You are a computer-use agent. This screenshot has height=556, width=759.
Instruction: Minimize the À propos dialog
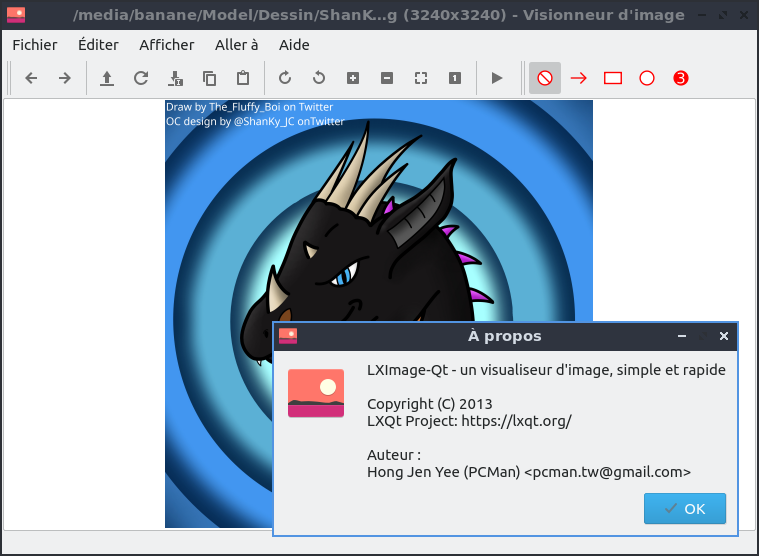682,336
